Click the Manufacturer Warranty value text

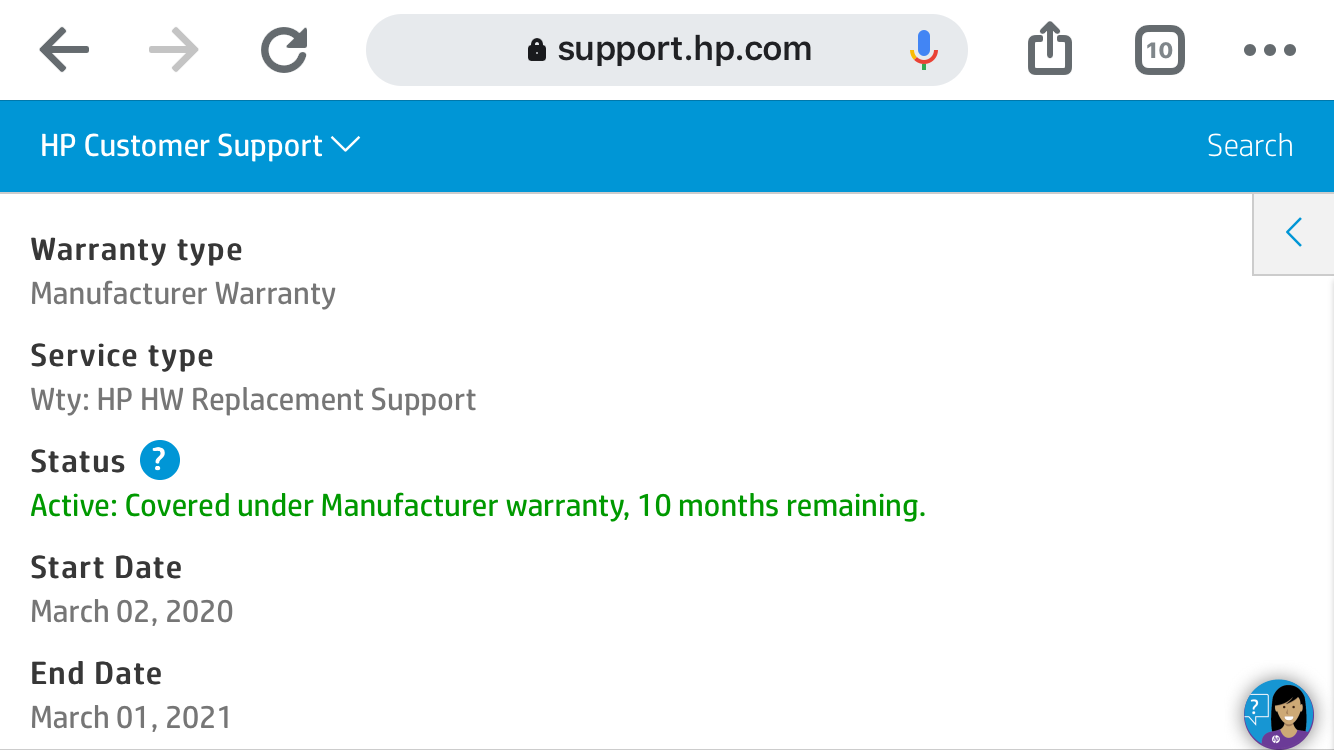click(183, 294)
